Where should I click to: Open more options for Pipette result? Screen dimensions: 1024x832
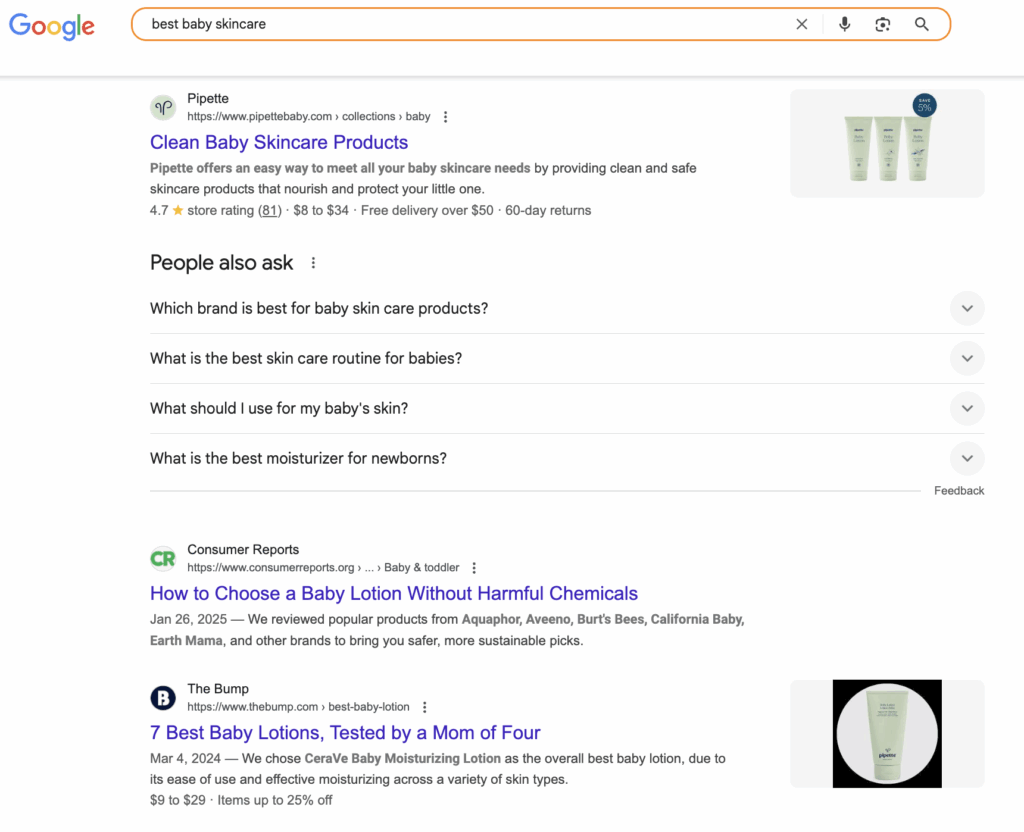(446, 117)
